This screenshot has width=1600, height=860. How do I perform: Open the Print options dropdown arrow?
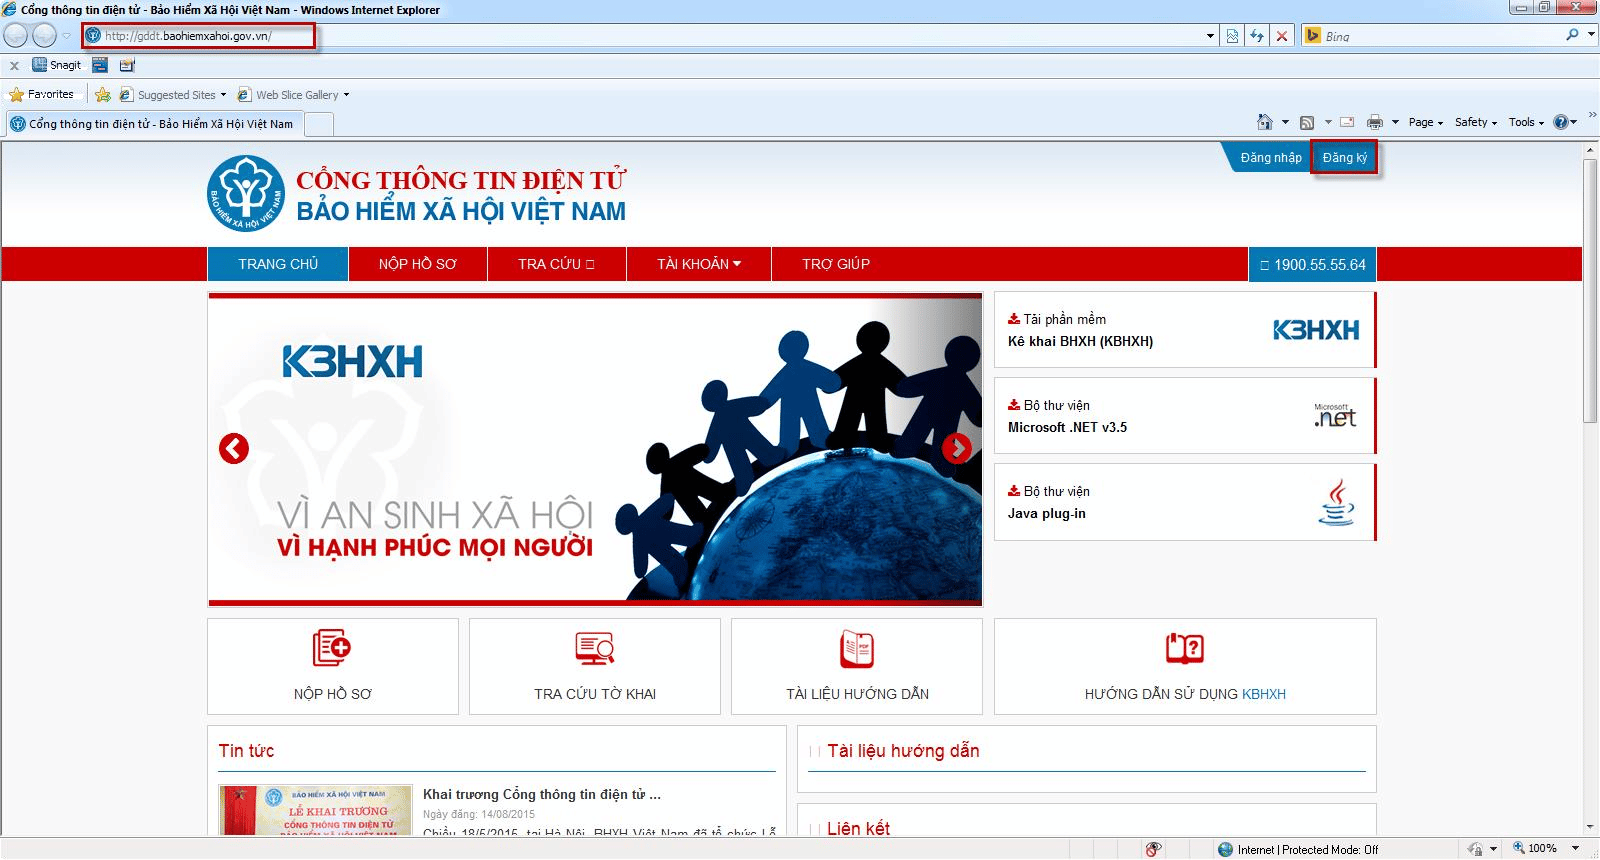(x=1395, y=122)
